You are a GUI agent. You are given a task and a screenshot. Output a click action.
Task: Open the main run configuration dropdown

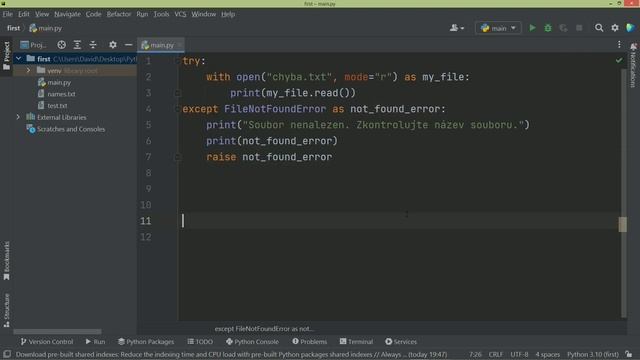coord(498,28)
